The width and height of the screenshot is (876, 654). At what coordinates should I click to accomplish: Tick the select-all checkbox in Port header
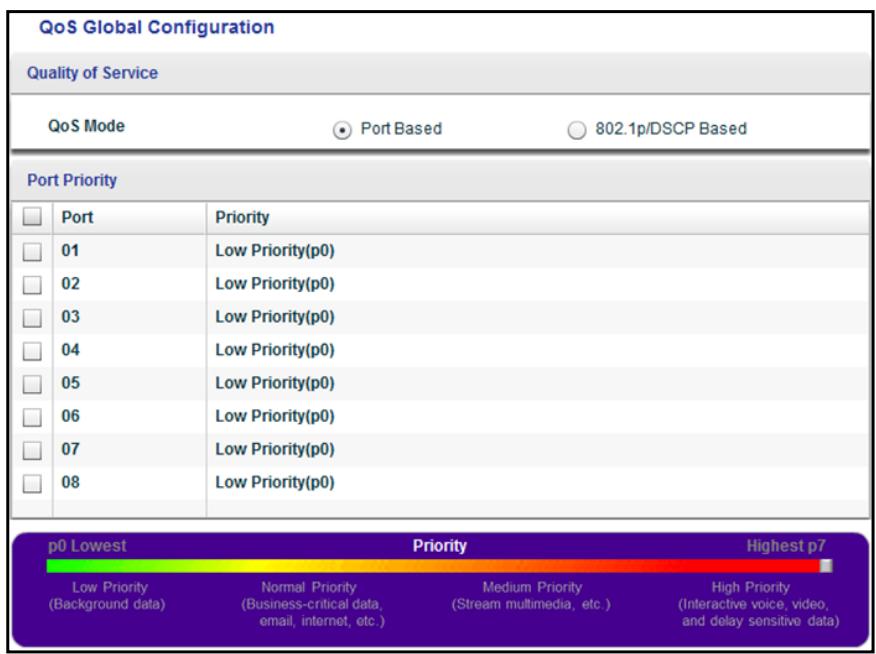32,217
